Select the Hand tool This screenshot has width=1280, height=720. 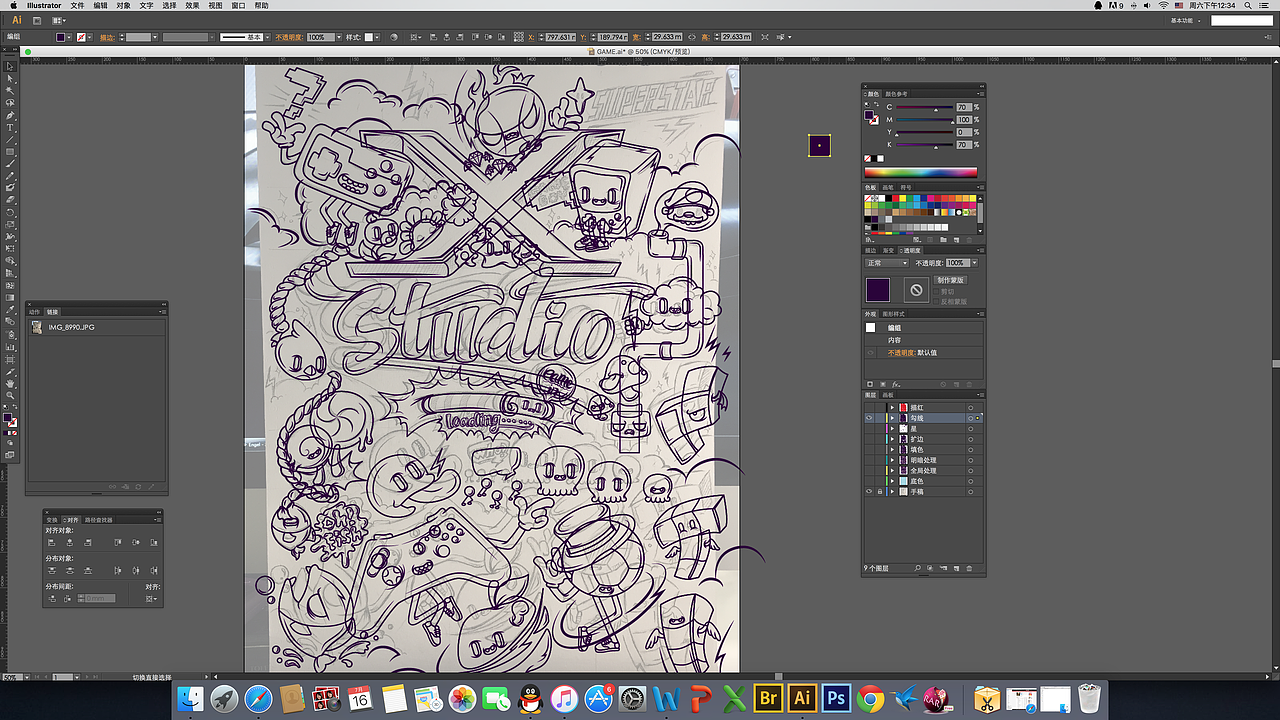tap(10, 383)
